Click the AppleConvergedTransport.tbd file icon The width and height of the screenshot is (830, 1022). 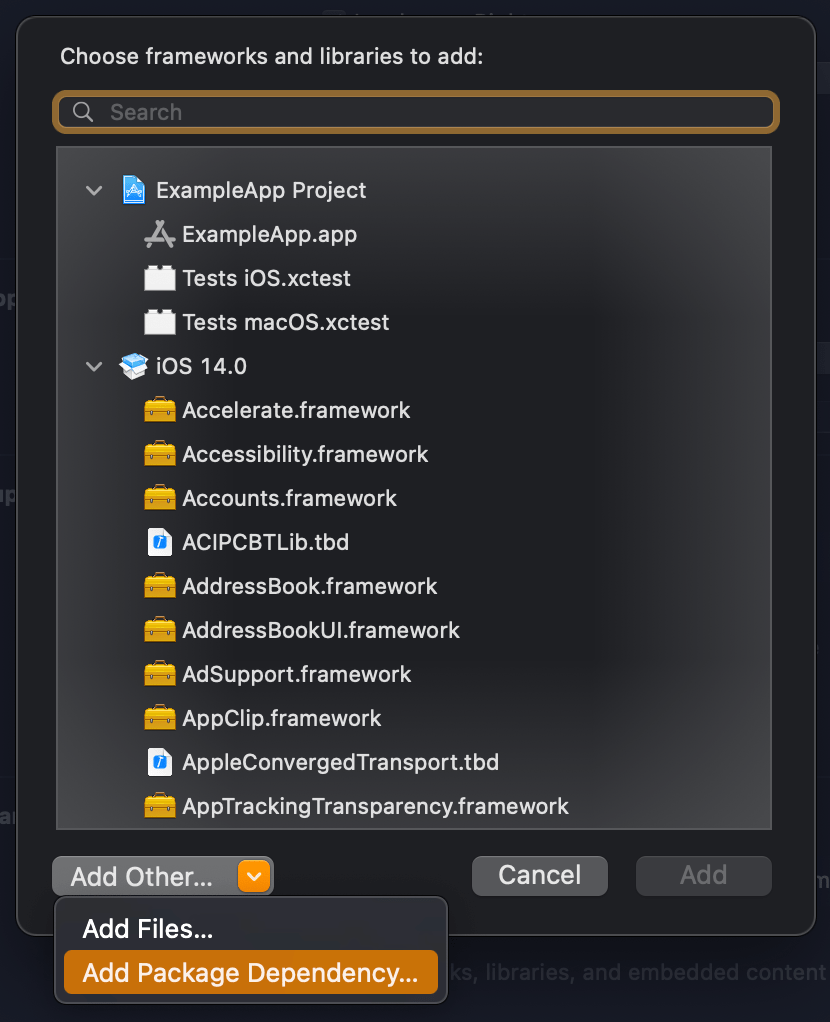coord(160,763)
